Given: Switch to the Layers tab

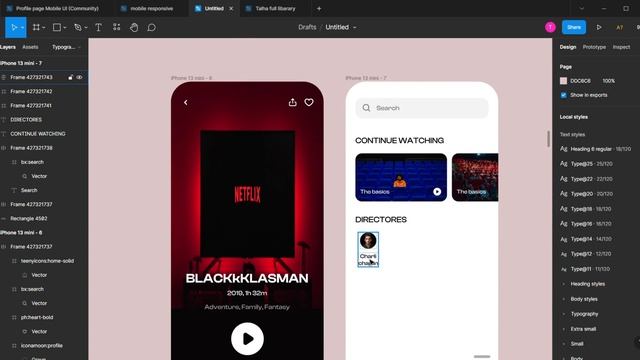Looking at the screenshot, I should pyautogui.click(x=8, y=47).
